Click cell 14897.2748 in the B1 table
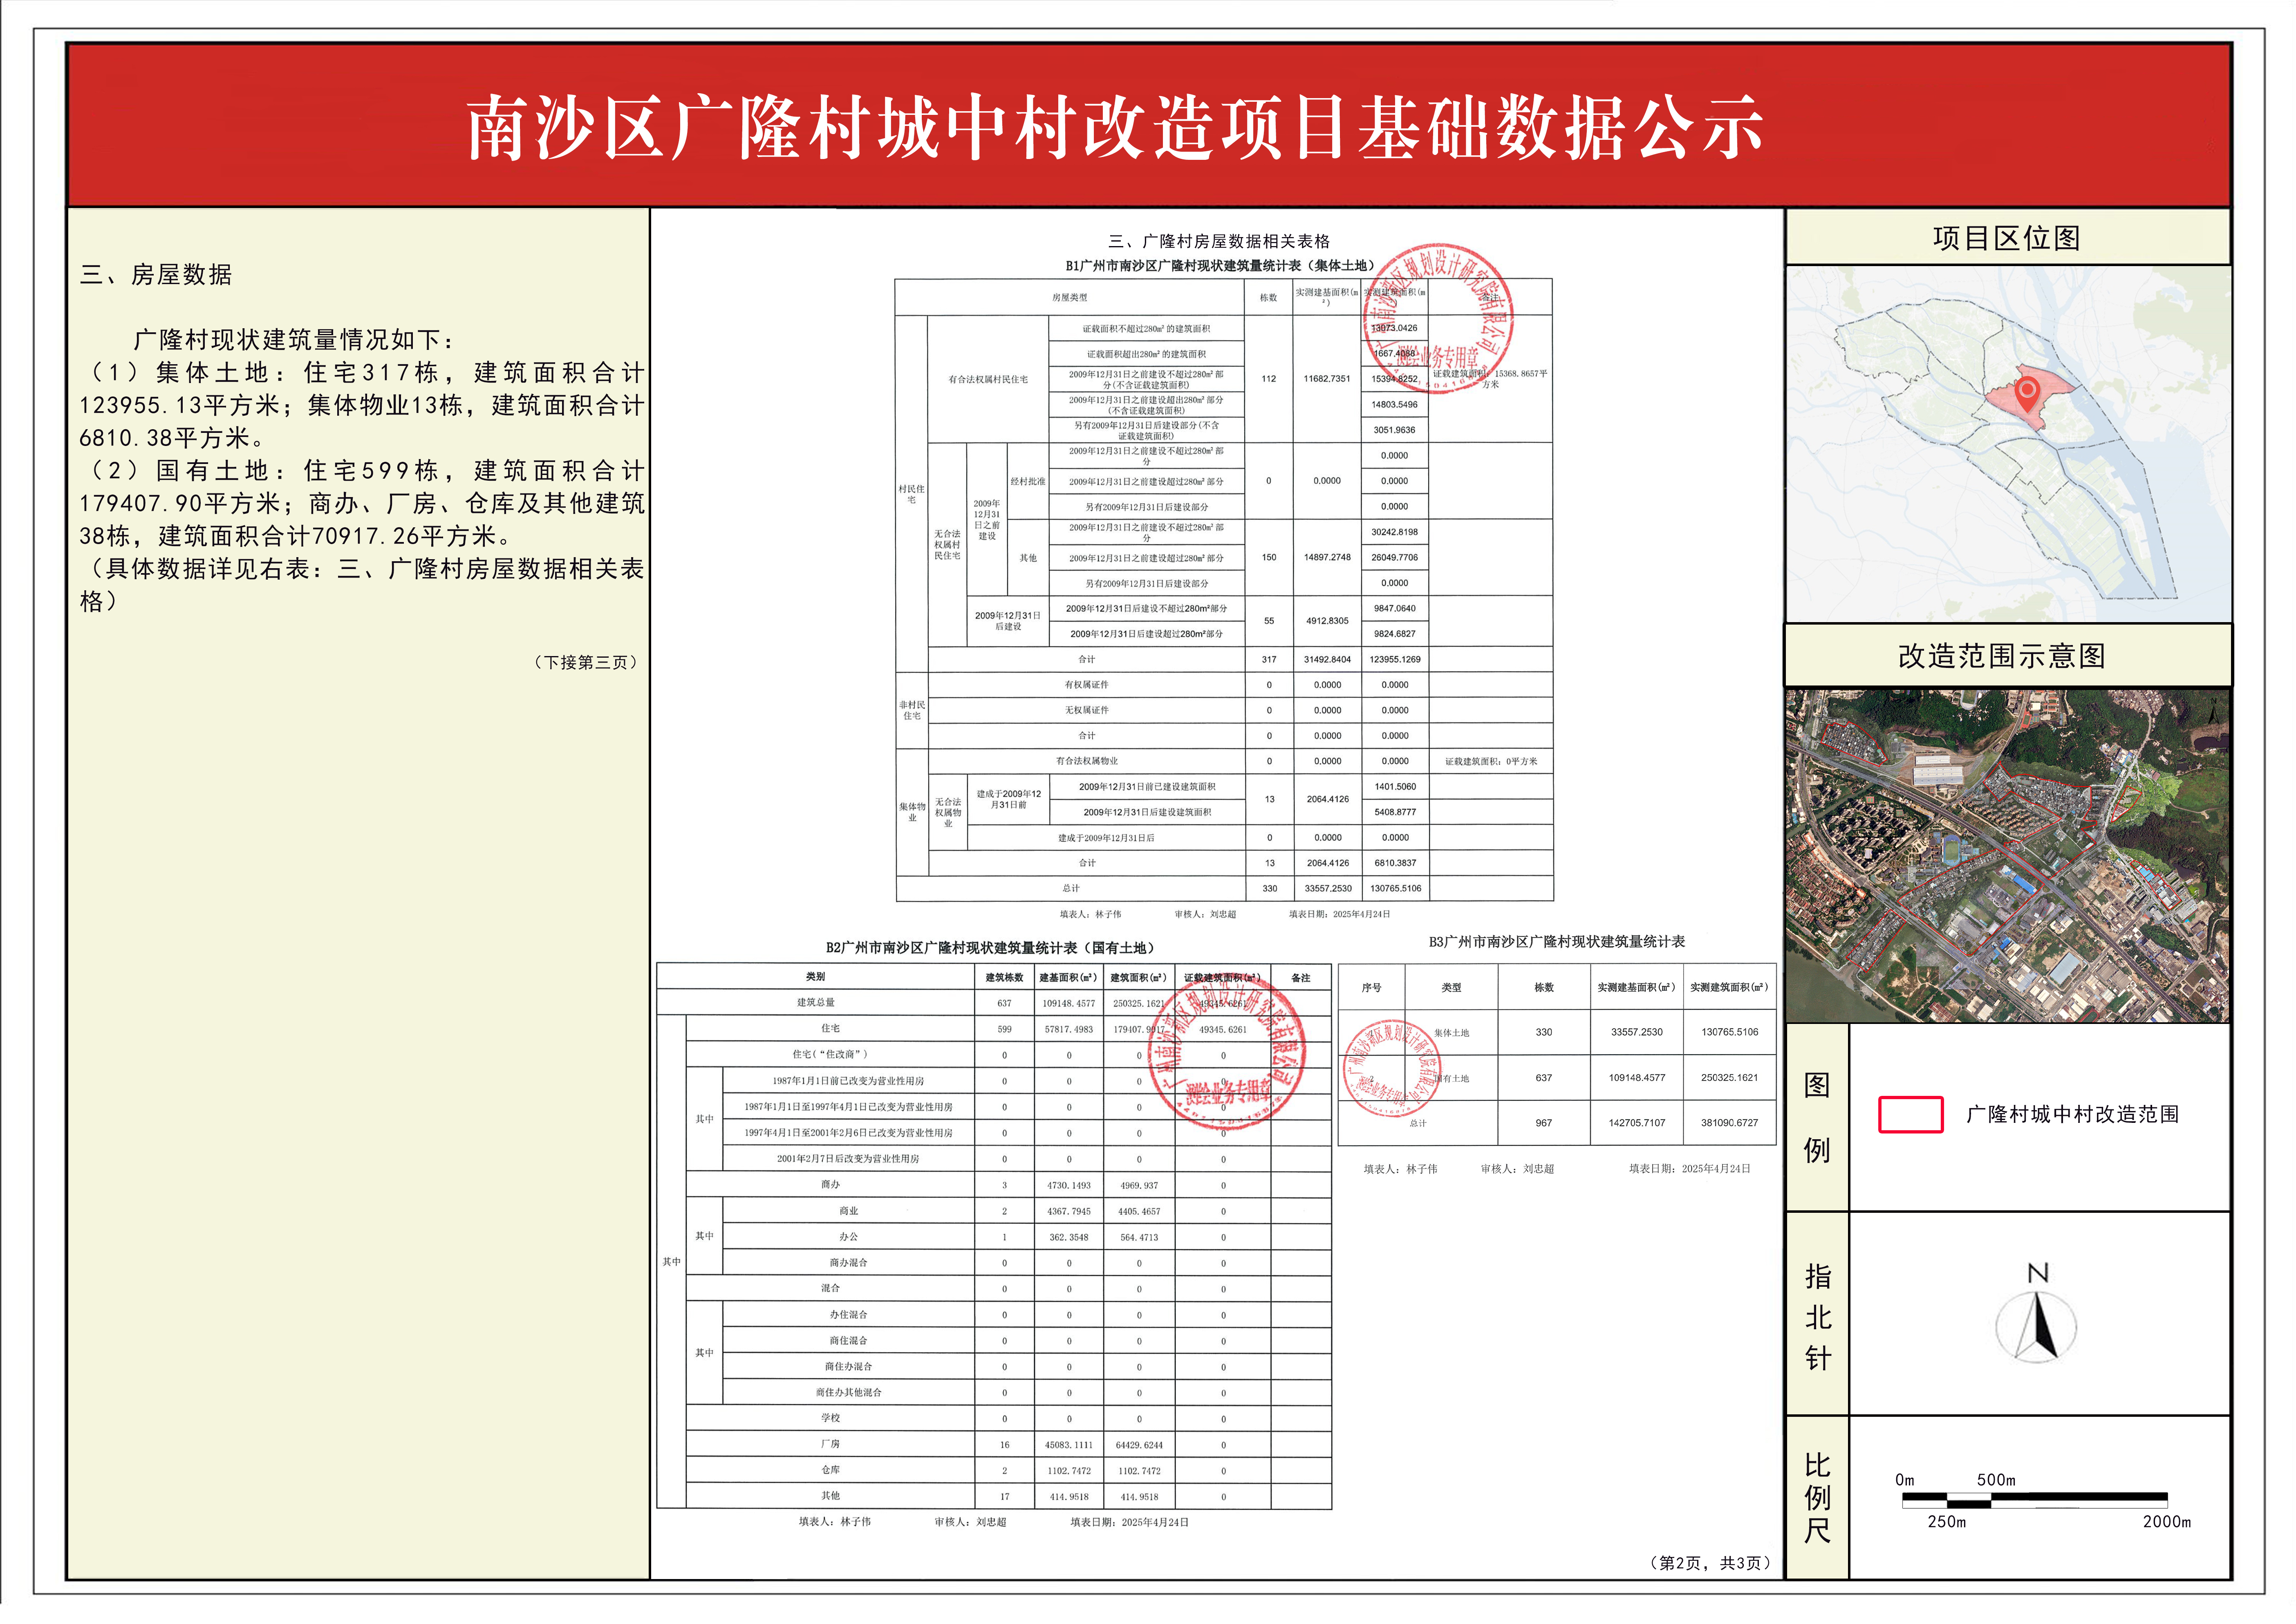 coord(1327,558)
